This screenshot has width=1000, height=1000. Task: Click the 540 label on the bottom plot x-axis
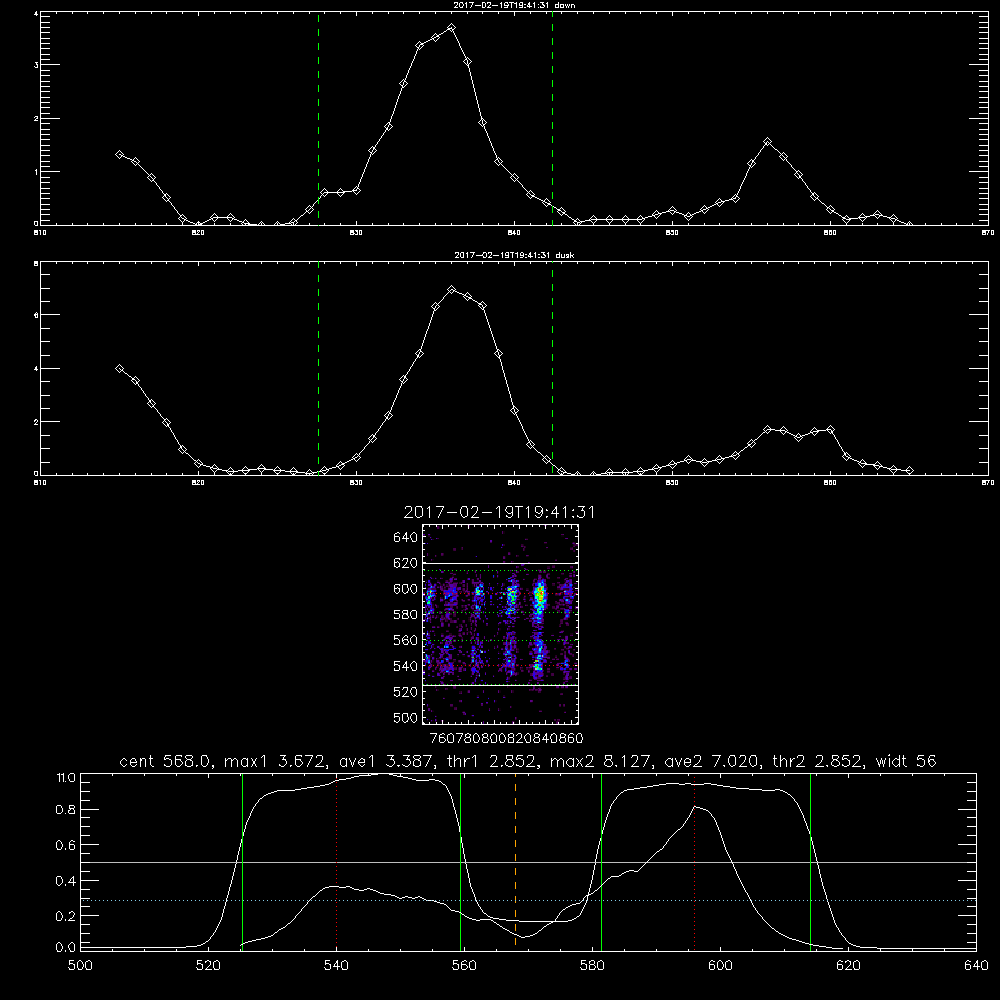pyautogui.click(x=336, y=965)
